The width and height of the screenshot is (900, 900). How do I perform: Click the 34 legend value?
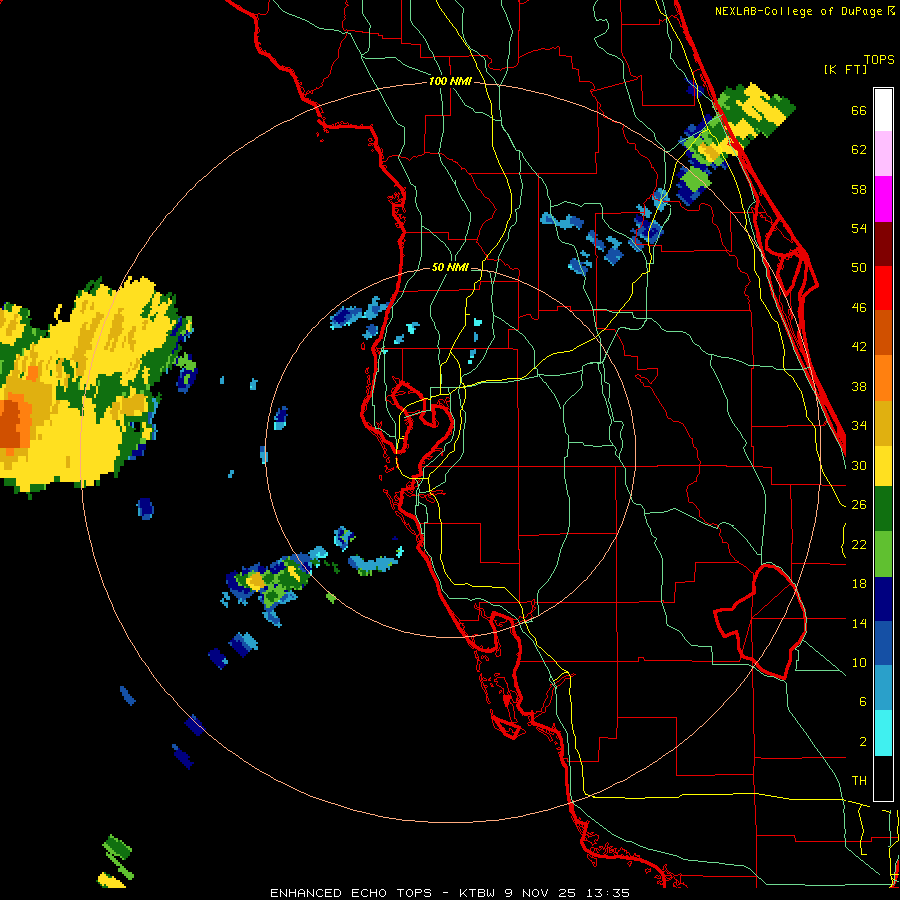coord(859,426)
